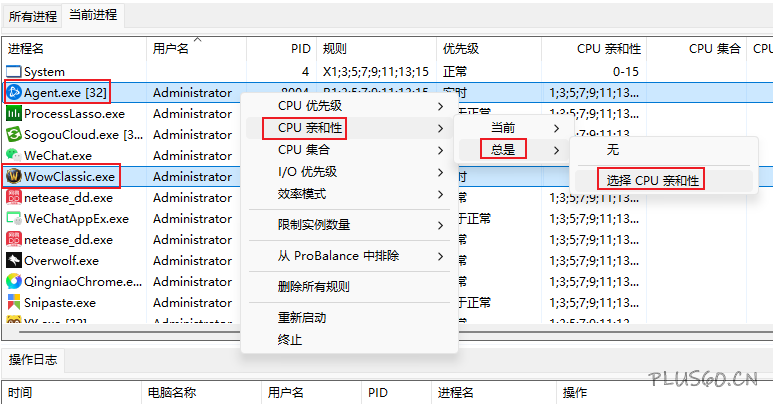
Task: Click the WeChatAppEx.exe process icon
Action: 13,219
